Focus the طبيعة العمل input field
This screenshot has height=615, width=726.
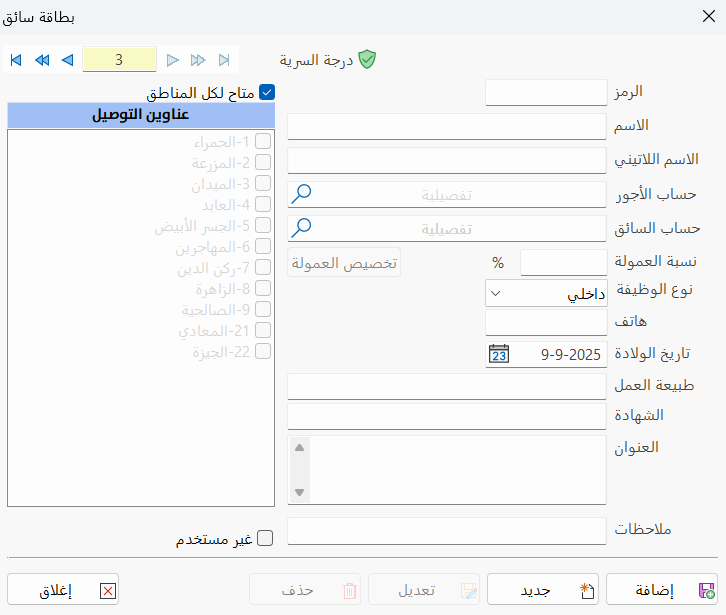point(447,386)
